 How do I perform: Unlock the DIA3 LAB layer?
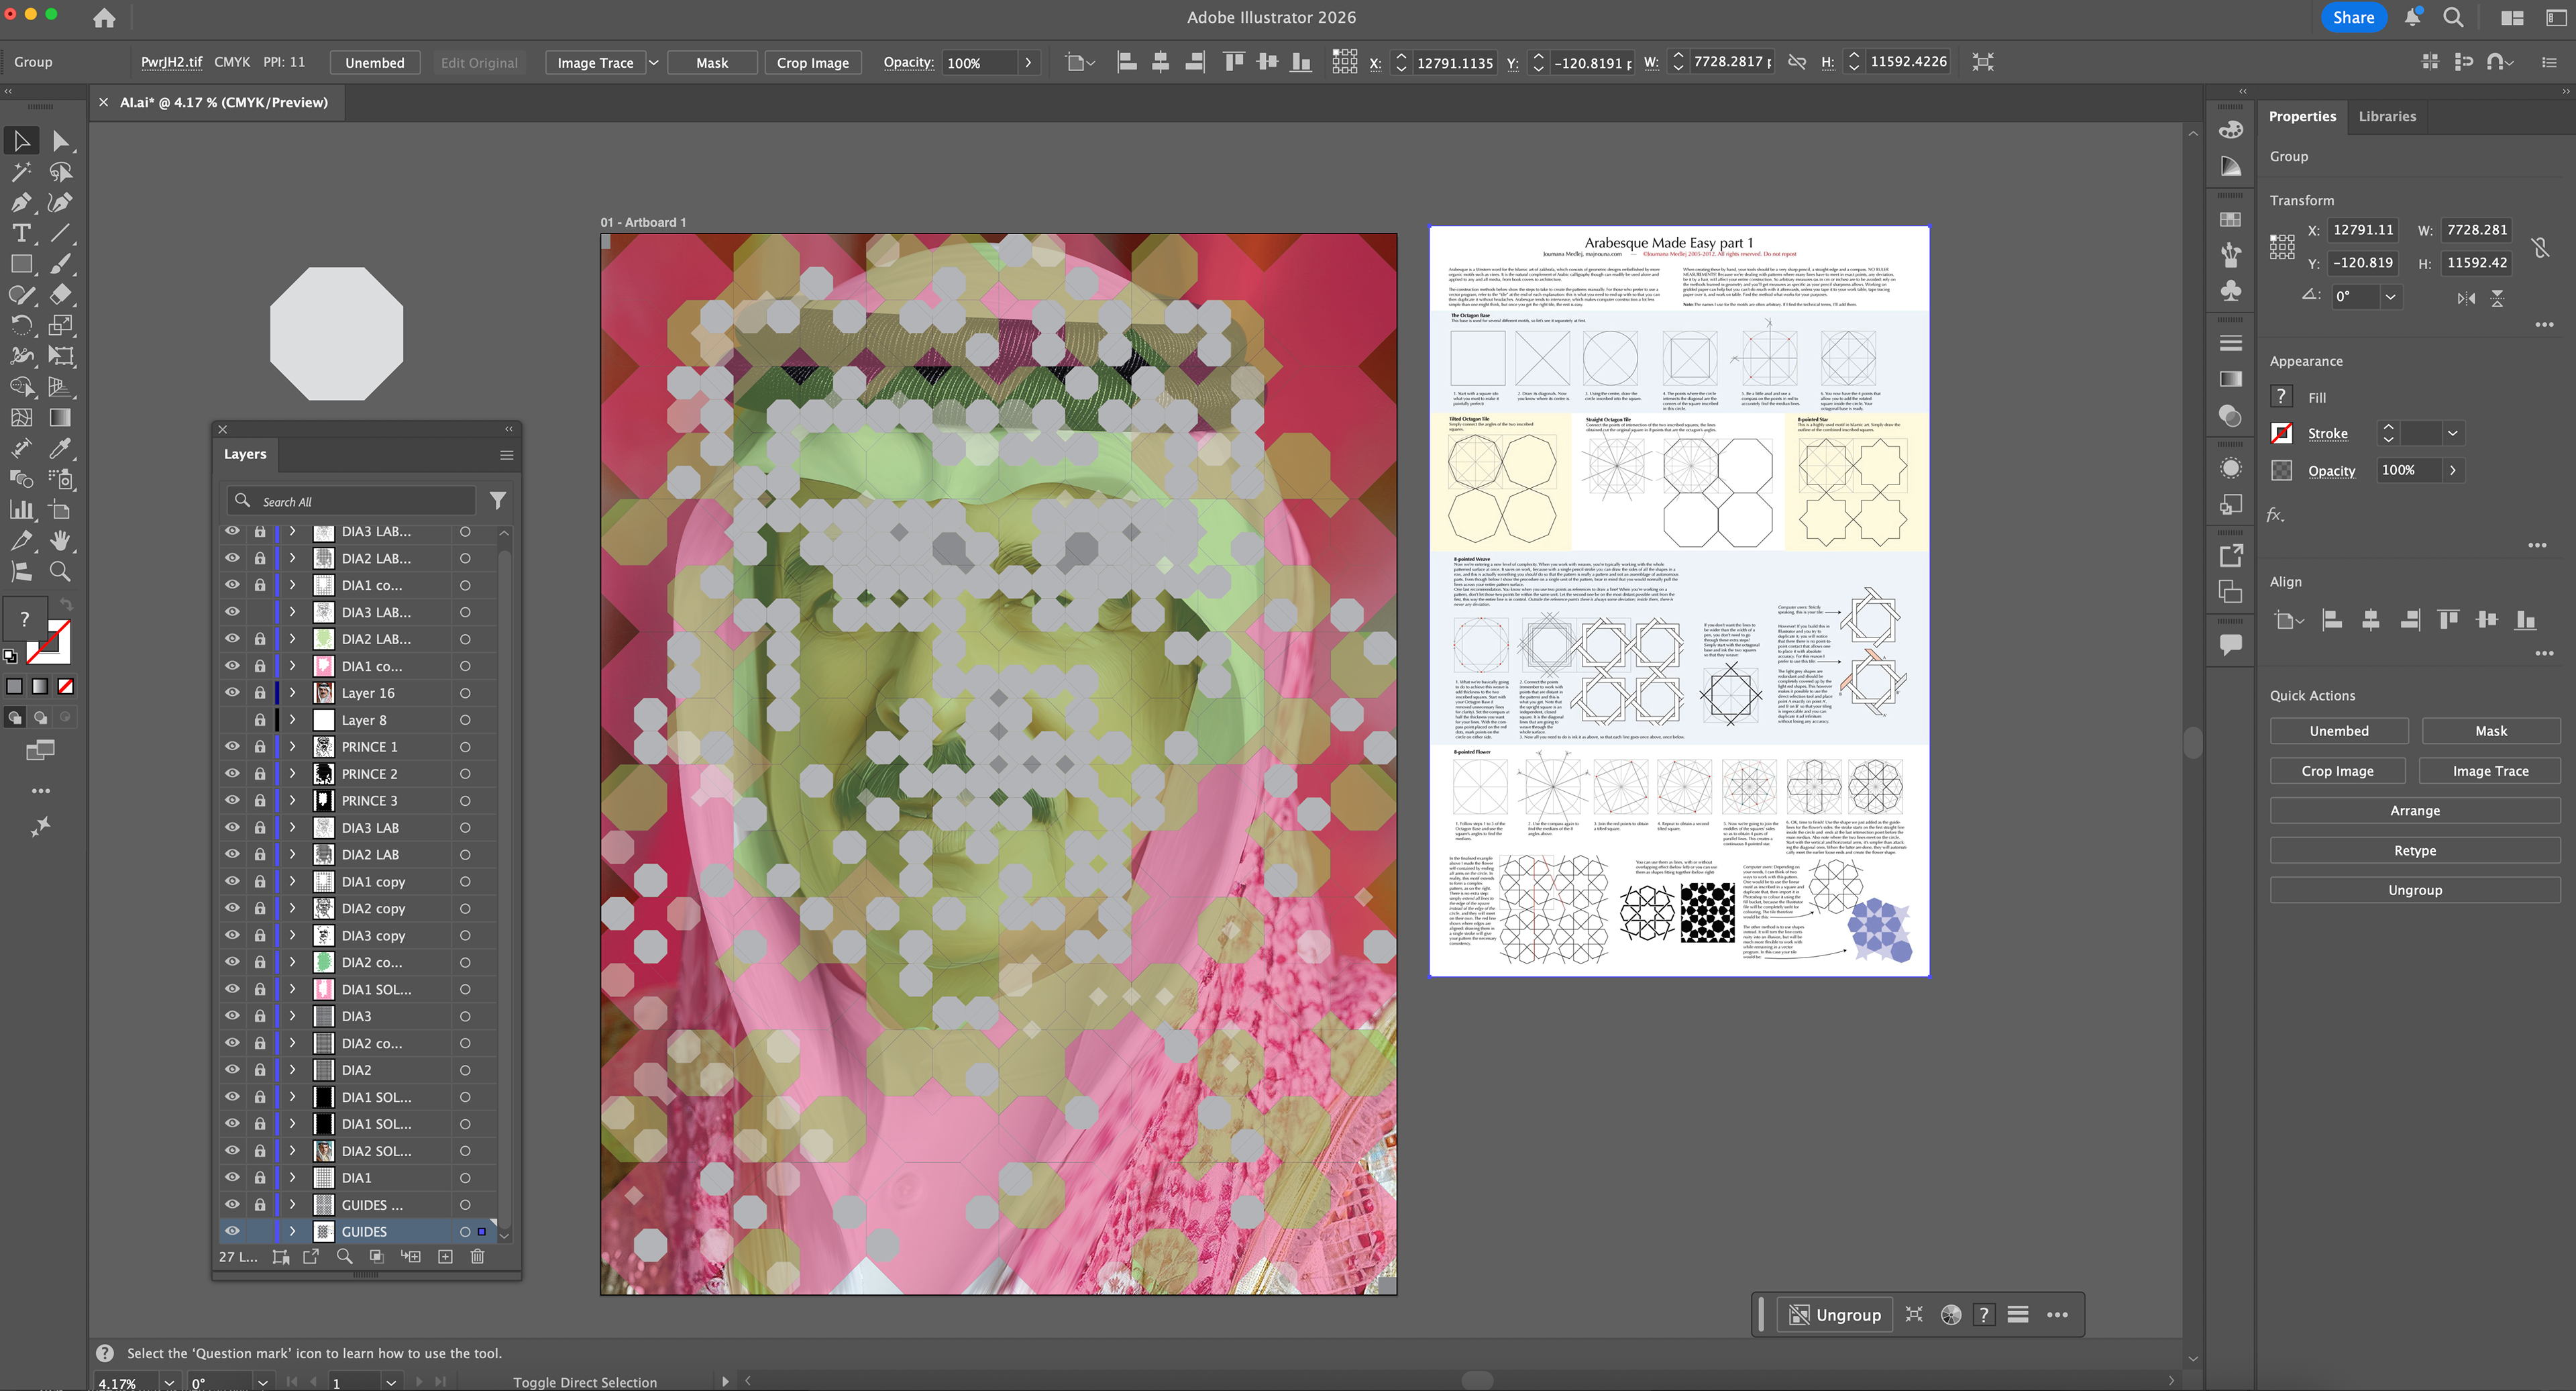[x=260, y=827]
